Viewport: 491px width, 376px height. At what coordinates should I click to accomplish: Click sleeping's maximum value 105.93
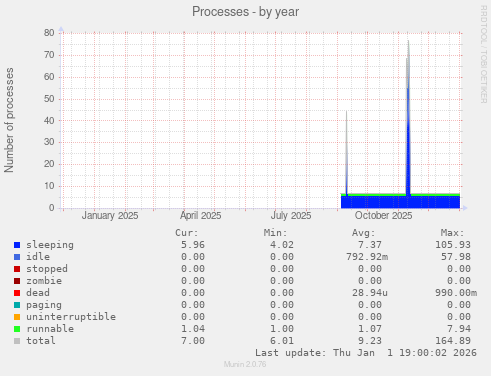453,245
